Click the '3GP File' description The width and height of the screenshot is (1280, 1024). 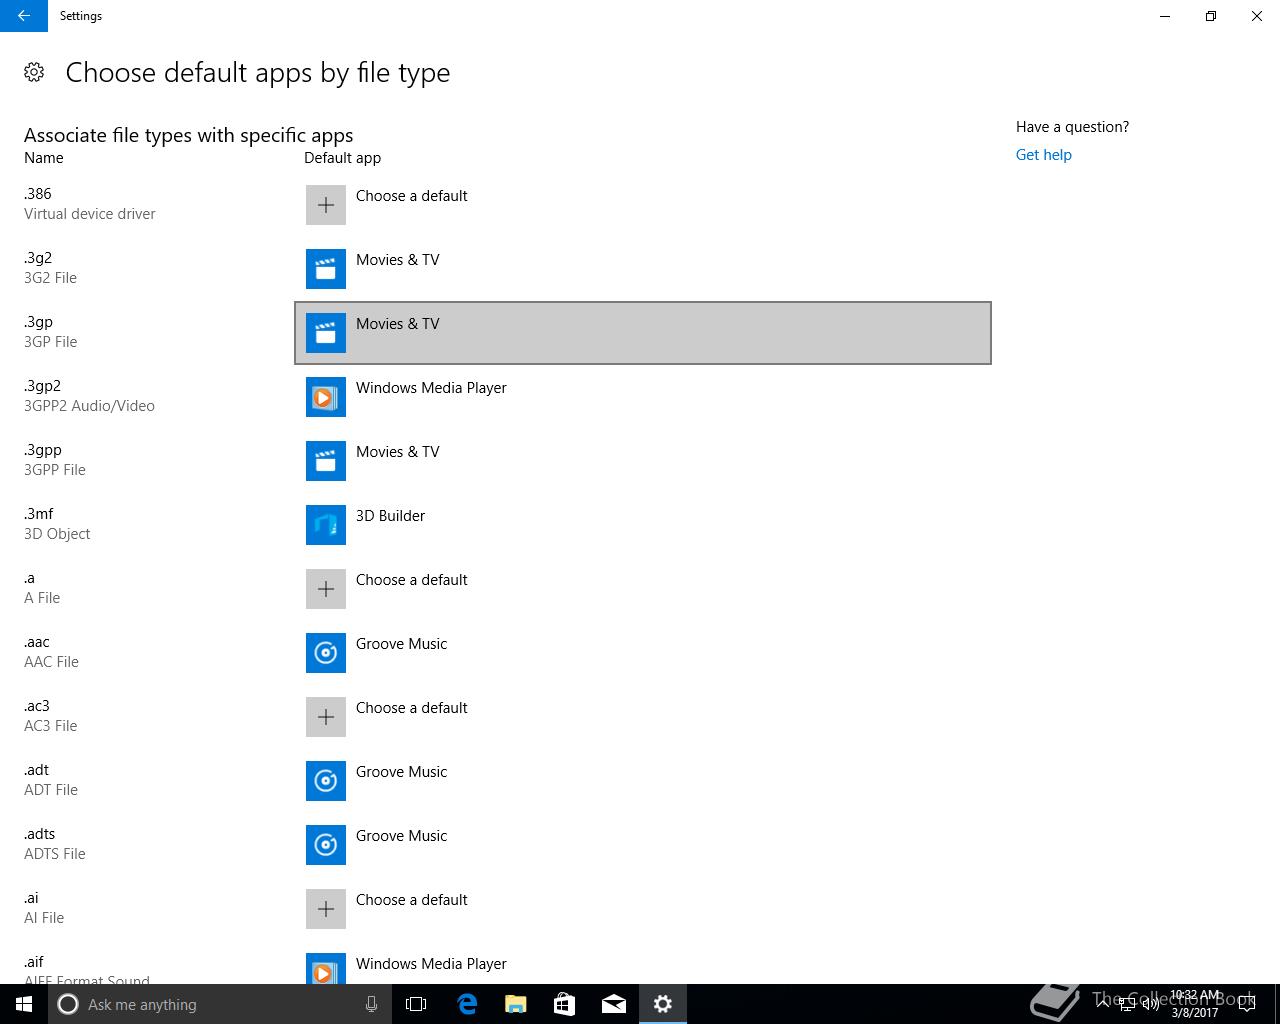point(50,342)
